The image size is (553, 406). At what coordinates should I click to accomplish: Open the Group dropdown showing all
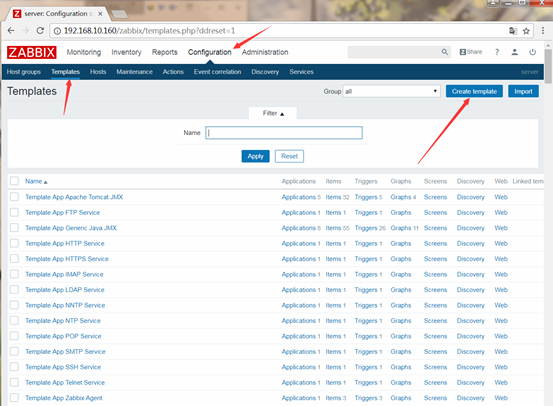pos(391,91)
